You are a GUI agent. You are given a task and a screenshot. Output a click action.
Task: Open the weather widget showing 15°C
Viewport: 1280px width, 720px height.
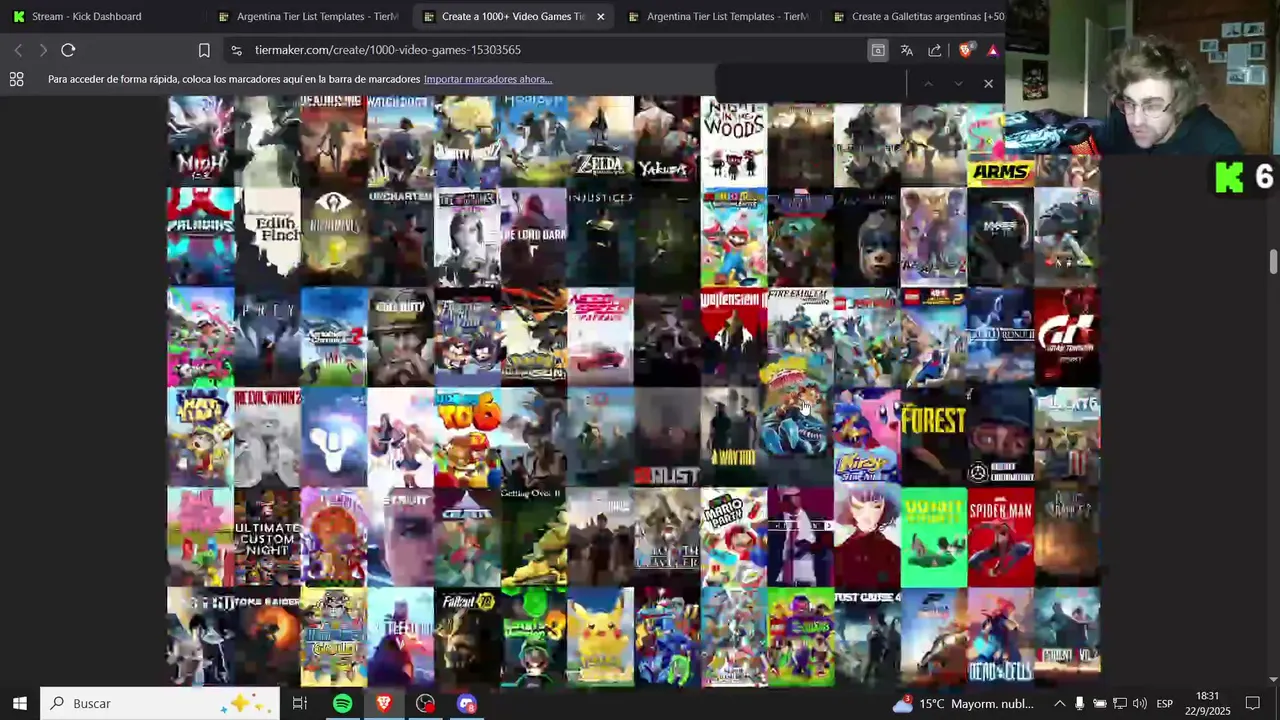962,703
